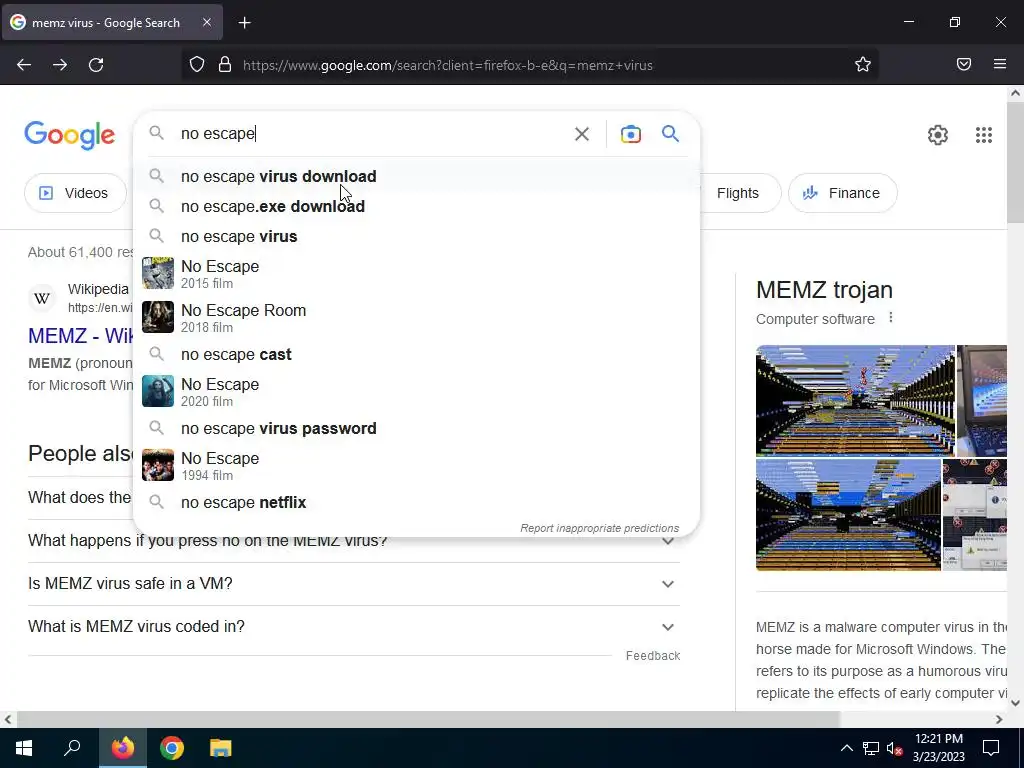1024x768 pixels.
Task: Reload the page with the refresh icon
Action: coord(96,65)
